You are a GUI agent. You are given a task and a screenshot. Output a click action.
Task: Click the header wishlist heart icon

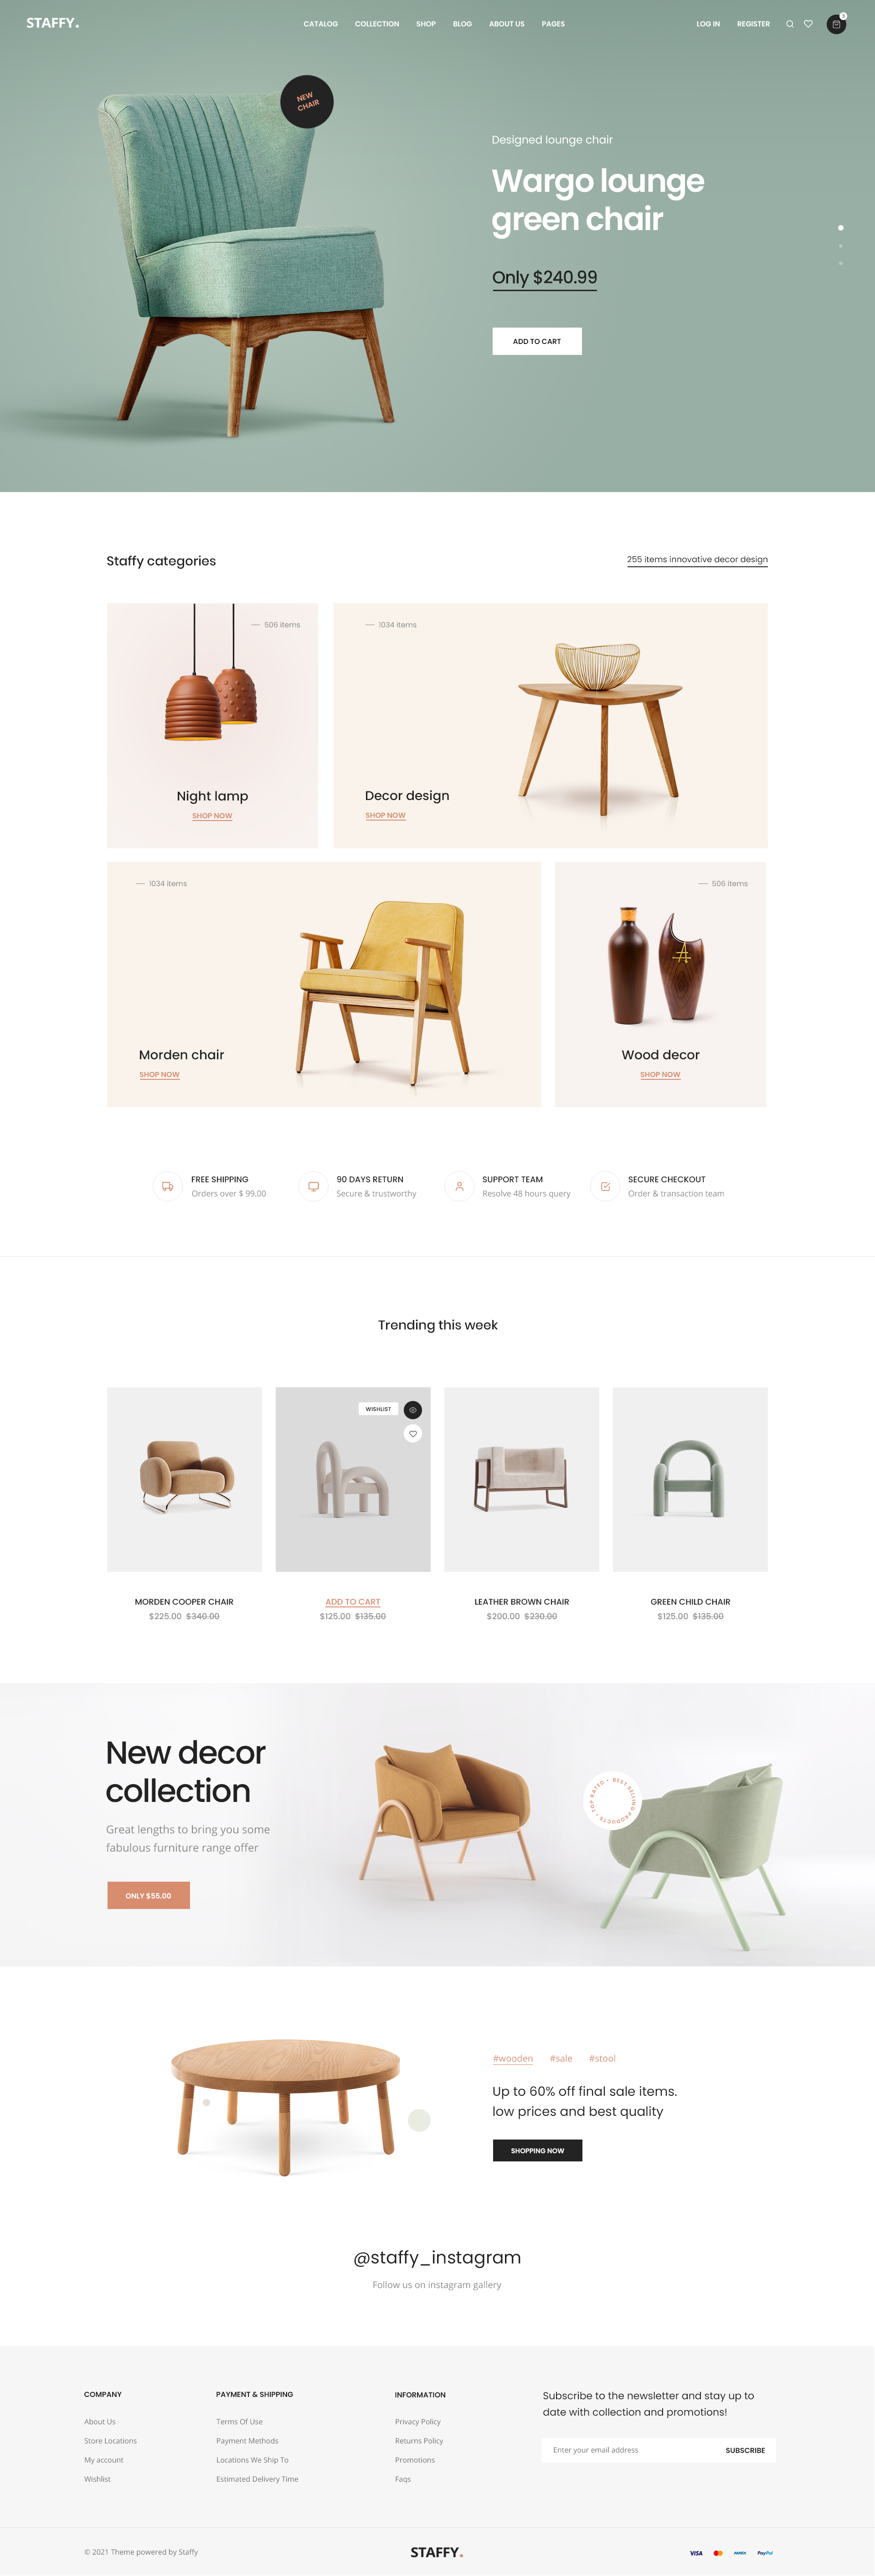click(808, 24)
